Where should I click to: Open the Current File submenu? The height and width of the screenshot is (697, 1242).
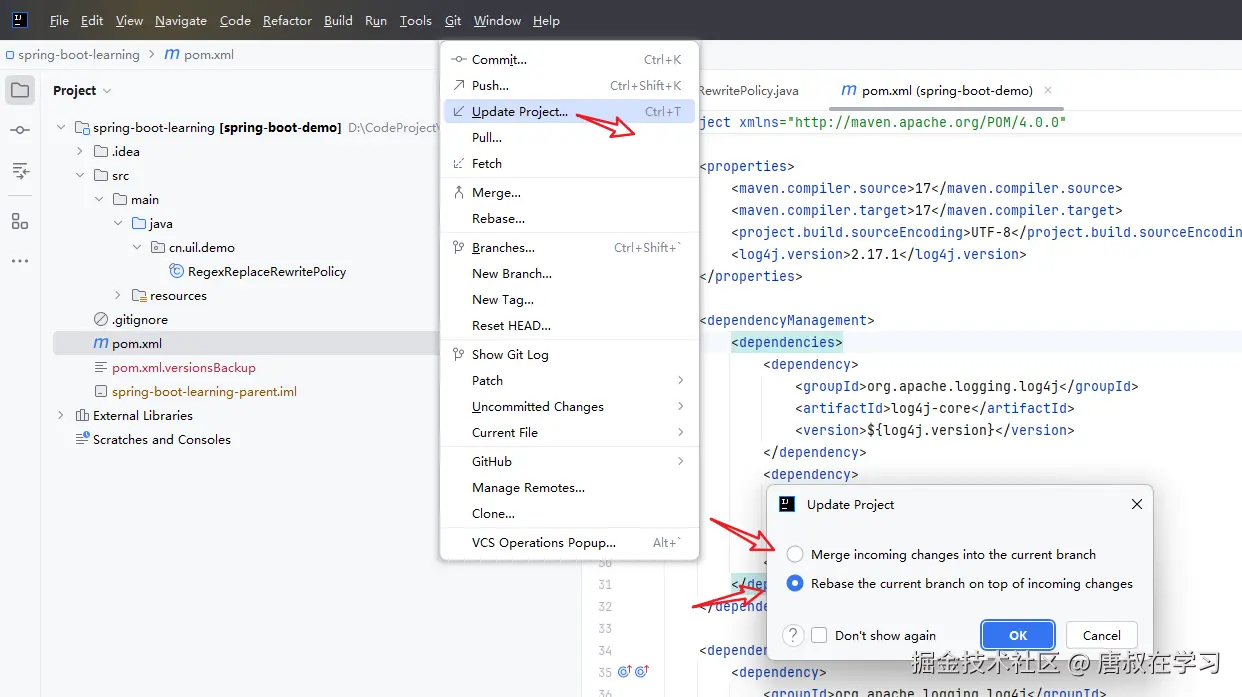tap(569, 433)
